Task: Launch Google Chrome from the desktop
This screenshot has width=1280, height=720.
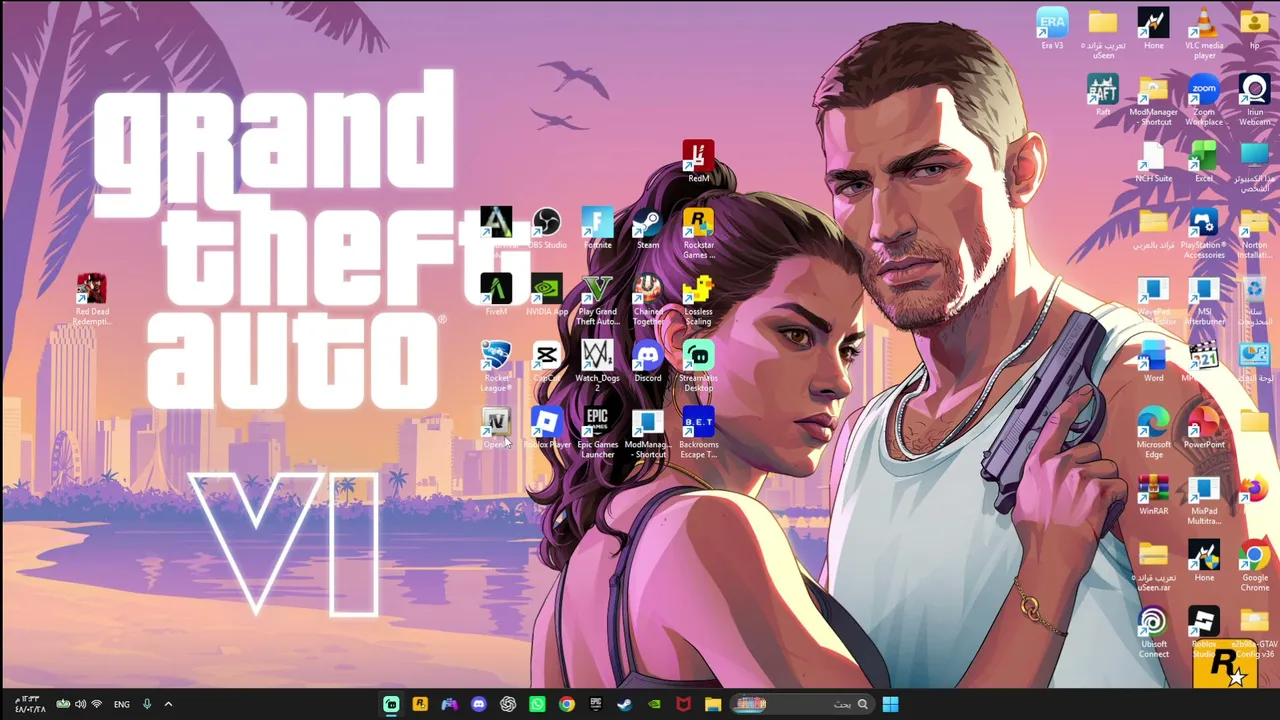Action: pos(1254,567)
